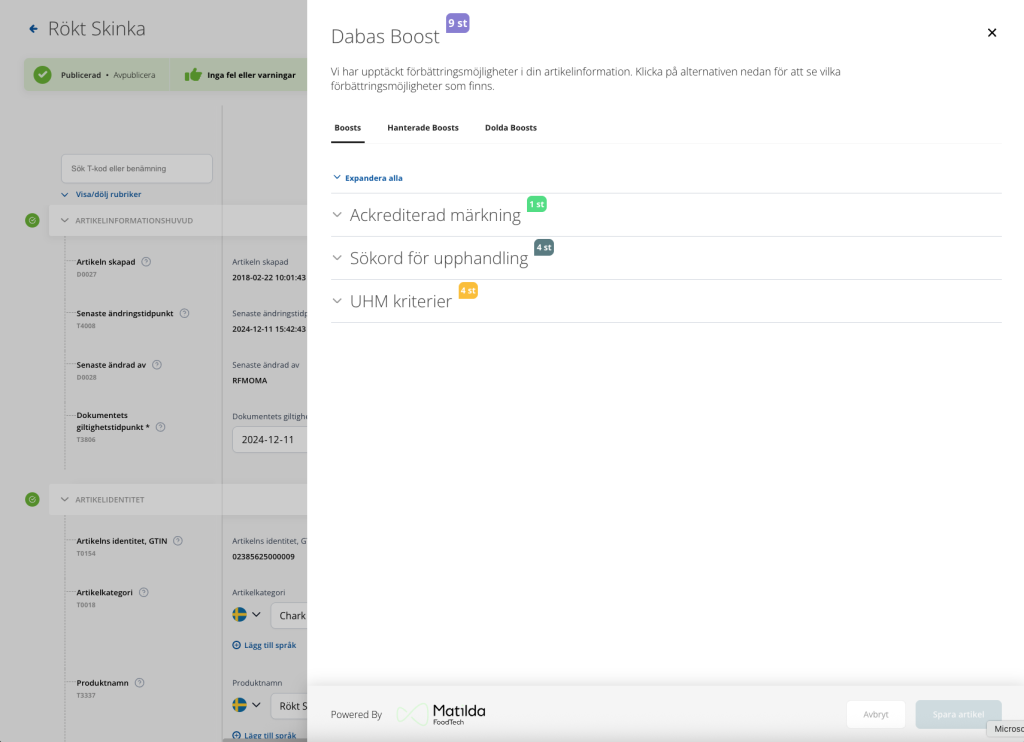This screenshot has height=742, width=1024.
Task: Click GTIN value 02385625000009
Action: point(263,556)
